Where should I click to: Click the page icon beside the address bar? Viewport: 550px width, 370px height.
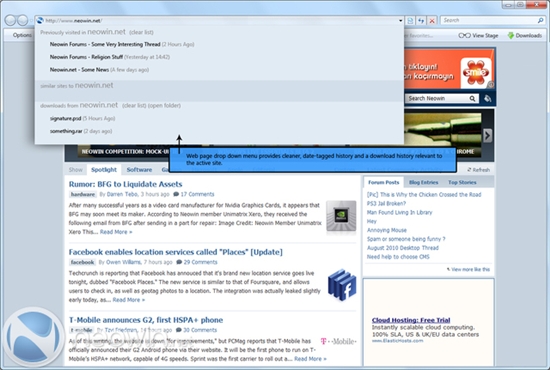tap(410, 21)
